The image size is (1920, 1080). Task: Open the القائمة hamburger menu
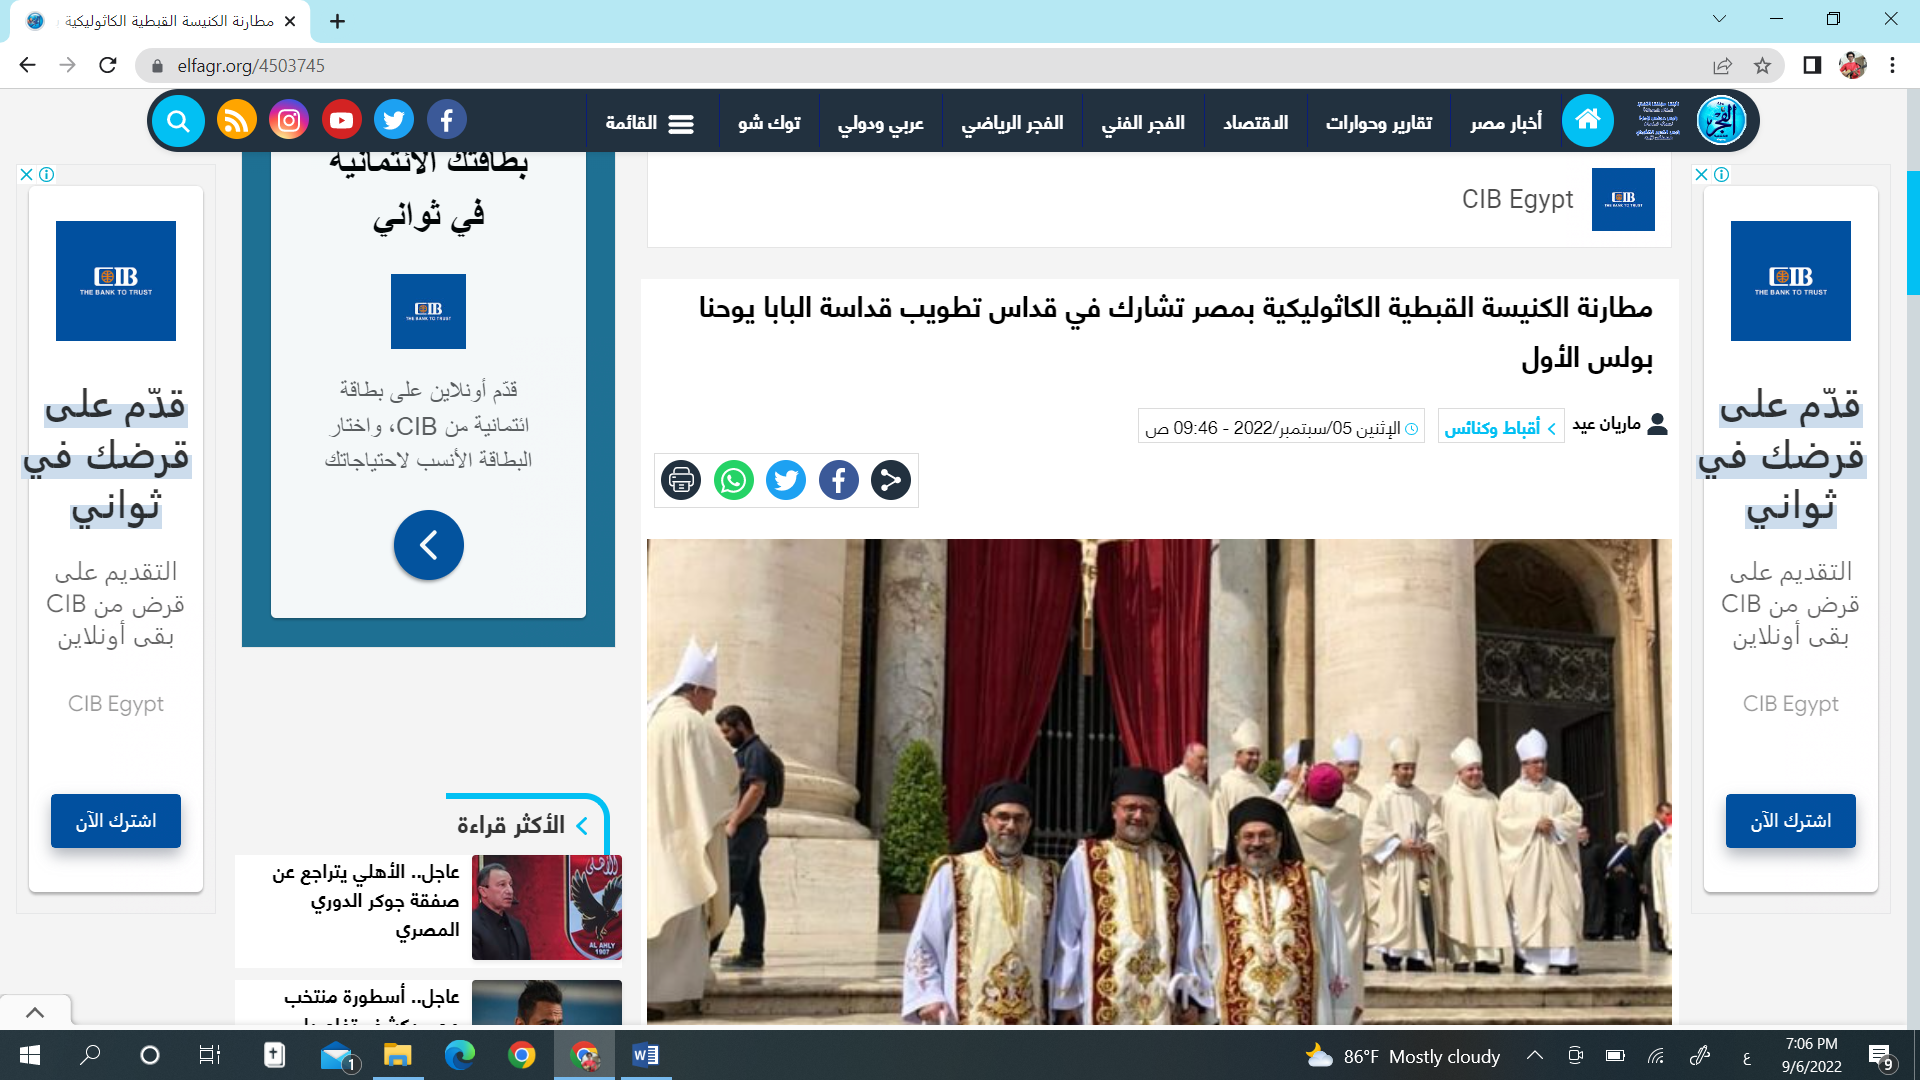coord(650,123)
